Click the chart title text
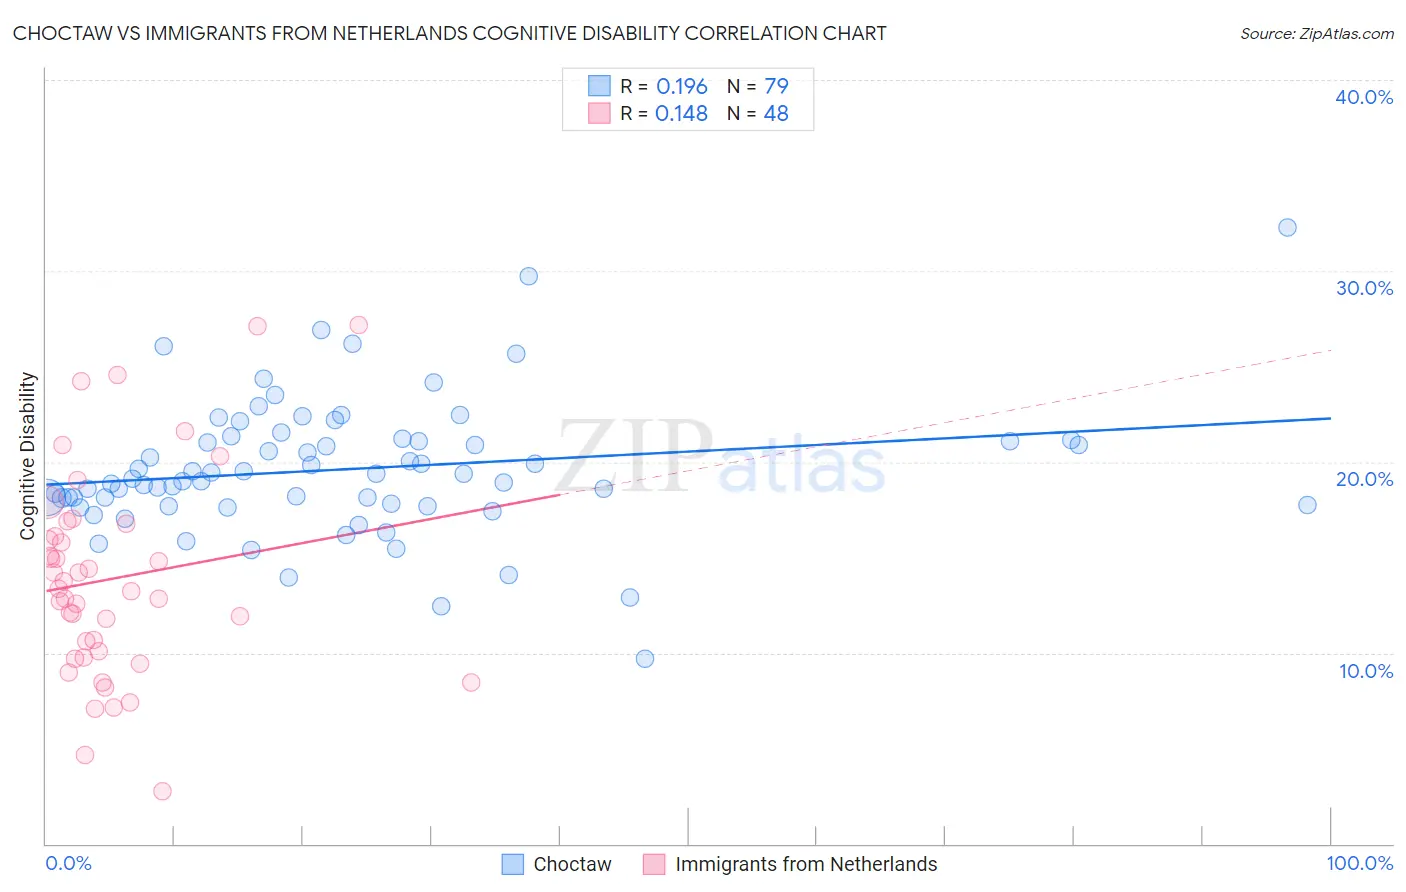 pos(450,34)
